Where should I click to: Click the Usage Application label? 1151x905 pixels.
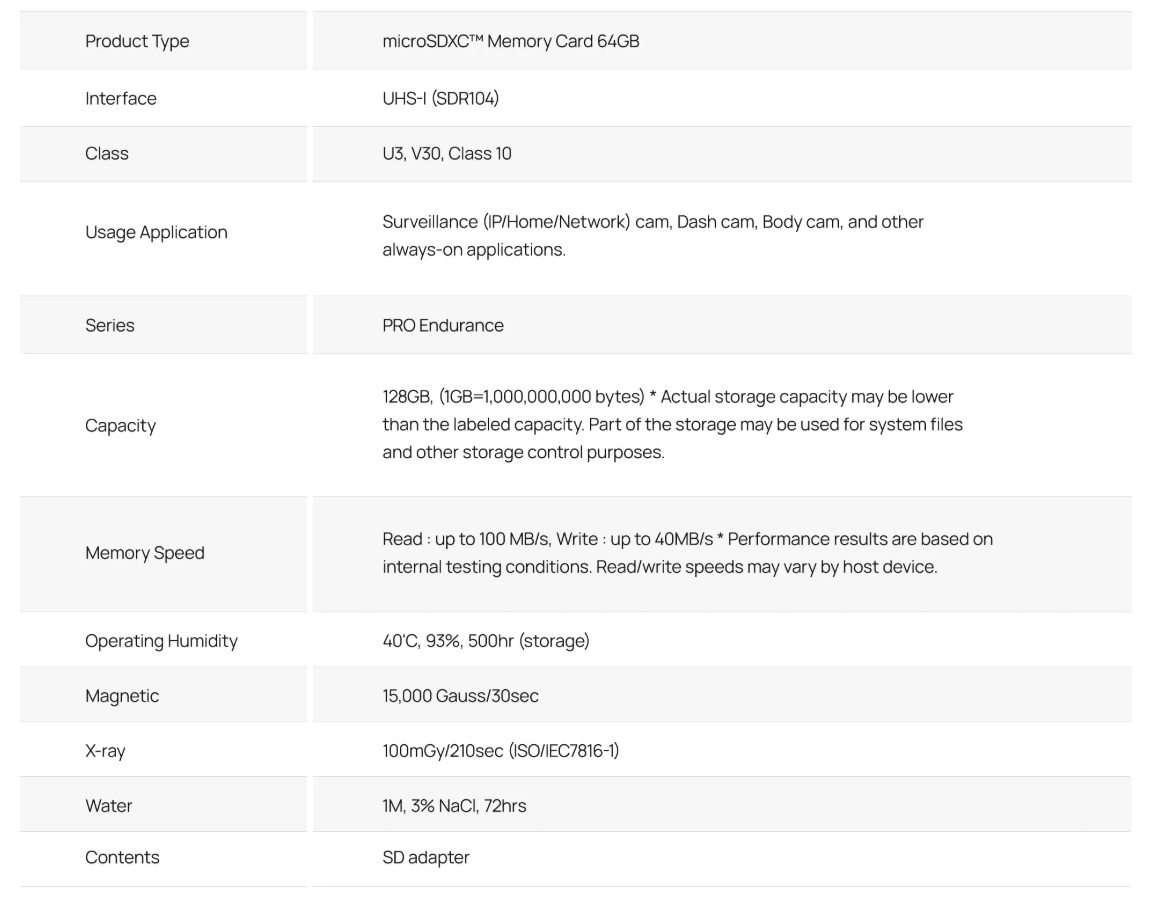[156, 232]
